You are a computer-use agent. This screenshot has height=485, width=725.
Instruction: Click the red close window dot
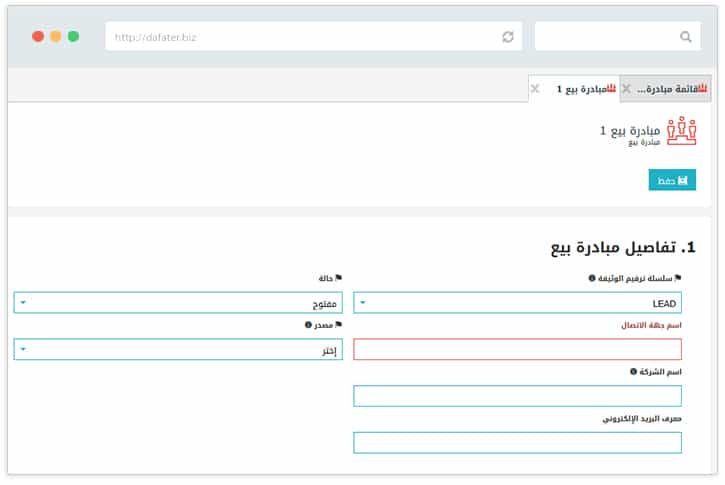point(38,36)
